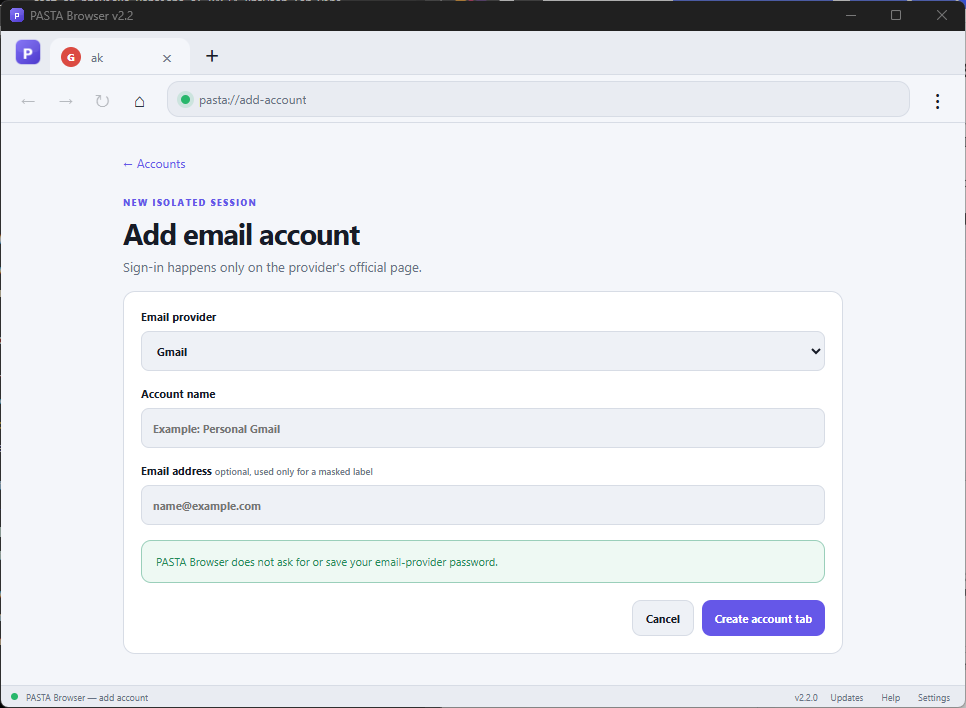Go to the home page icon
The image size is (966, 708).
click(140, 100)
